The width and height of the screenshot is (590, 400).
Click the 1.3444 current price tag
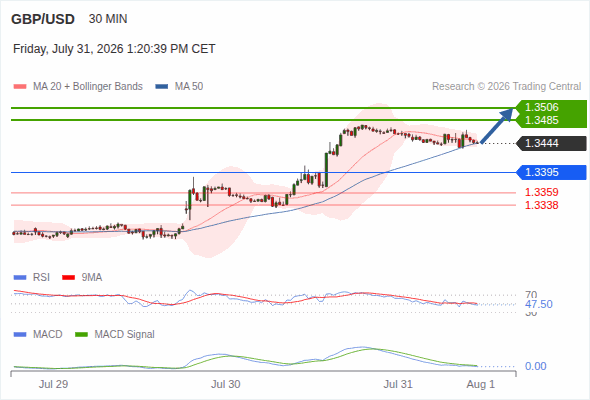coord(551,143)
